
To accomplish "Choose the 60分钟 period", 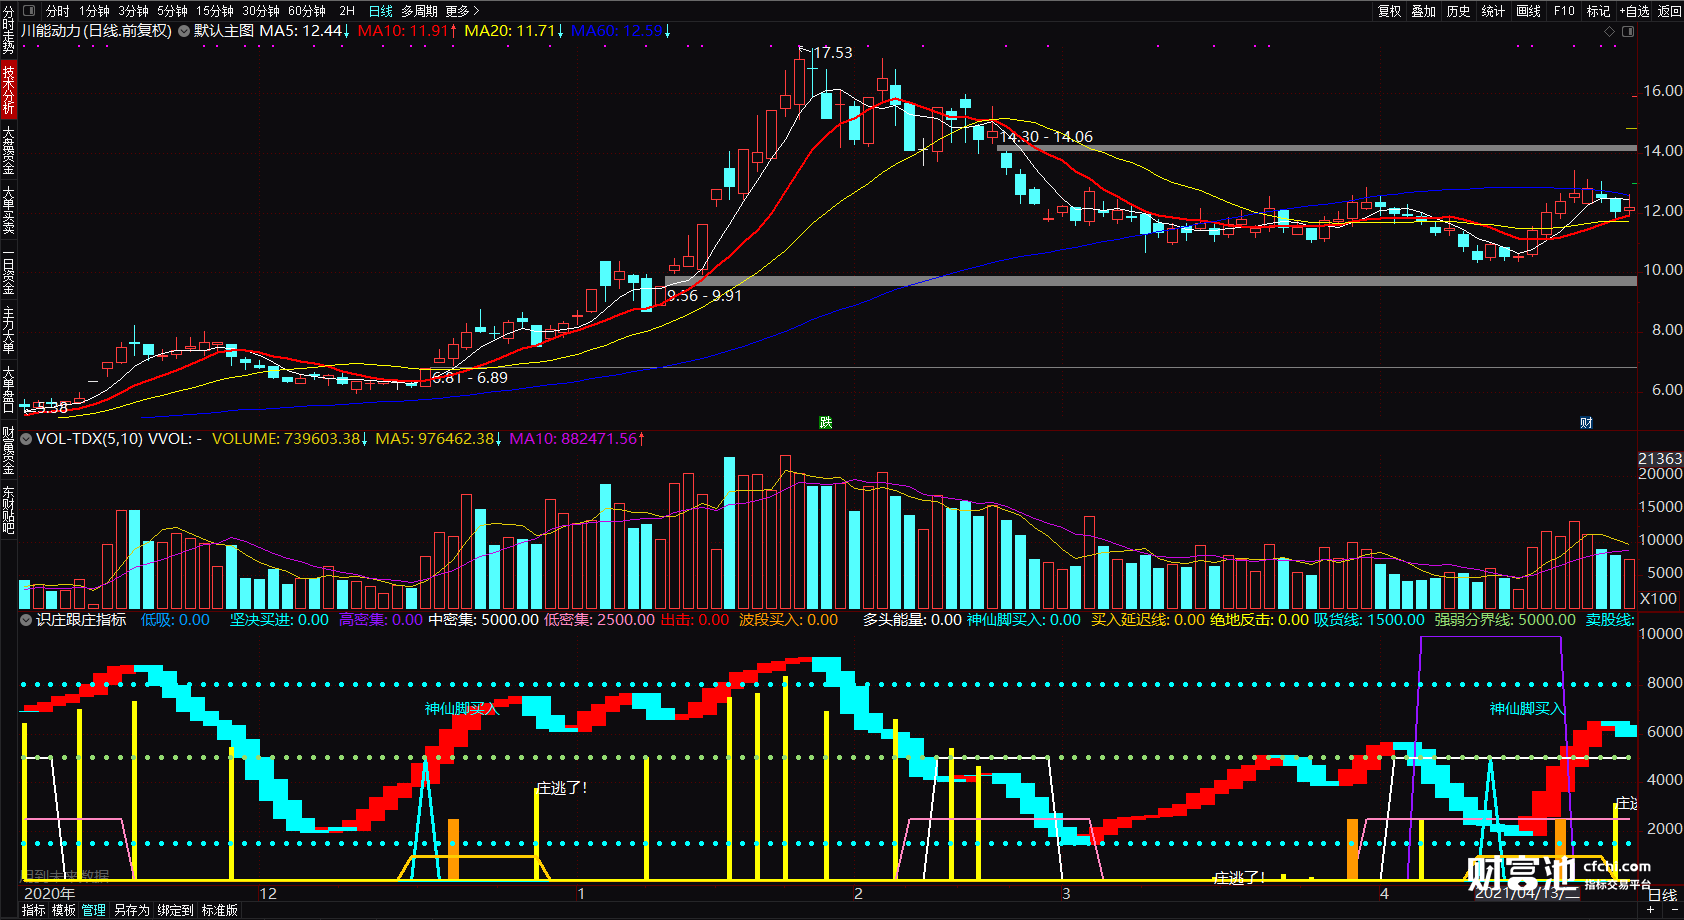I will coord(307,11).
